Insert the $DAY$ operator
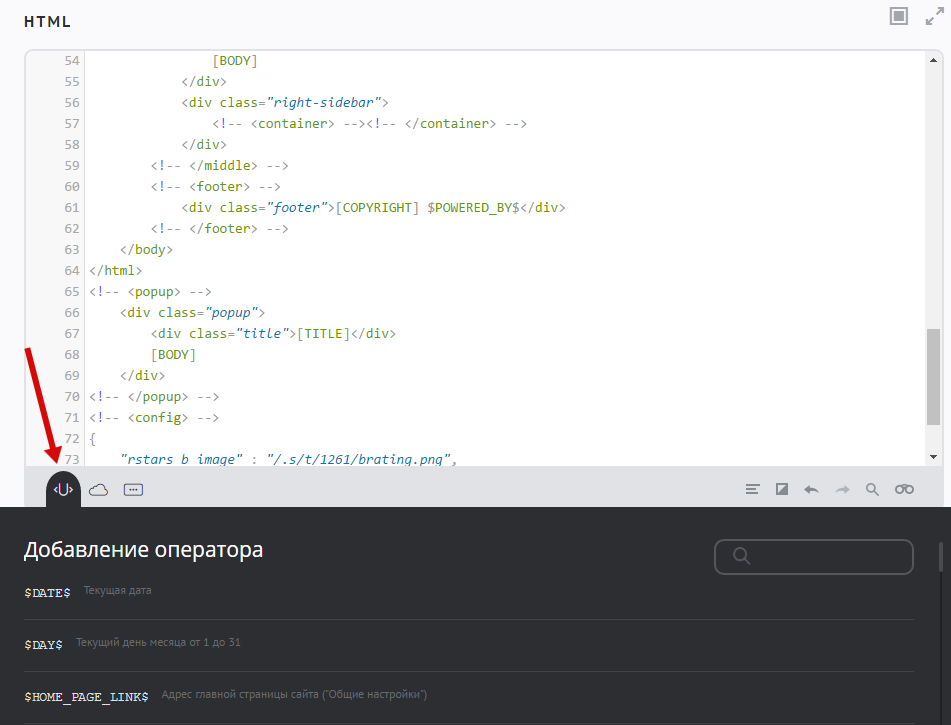The height and width of the screenshot is (725, 951). (43, 645)
